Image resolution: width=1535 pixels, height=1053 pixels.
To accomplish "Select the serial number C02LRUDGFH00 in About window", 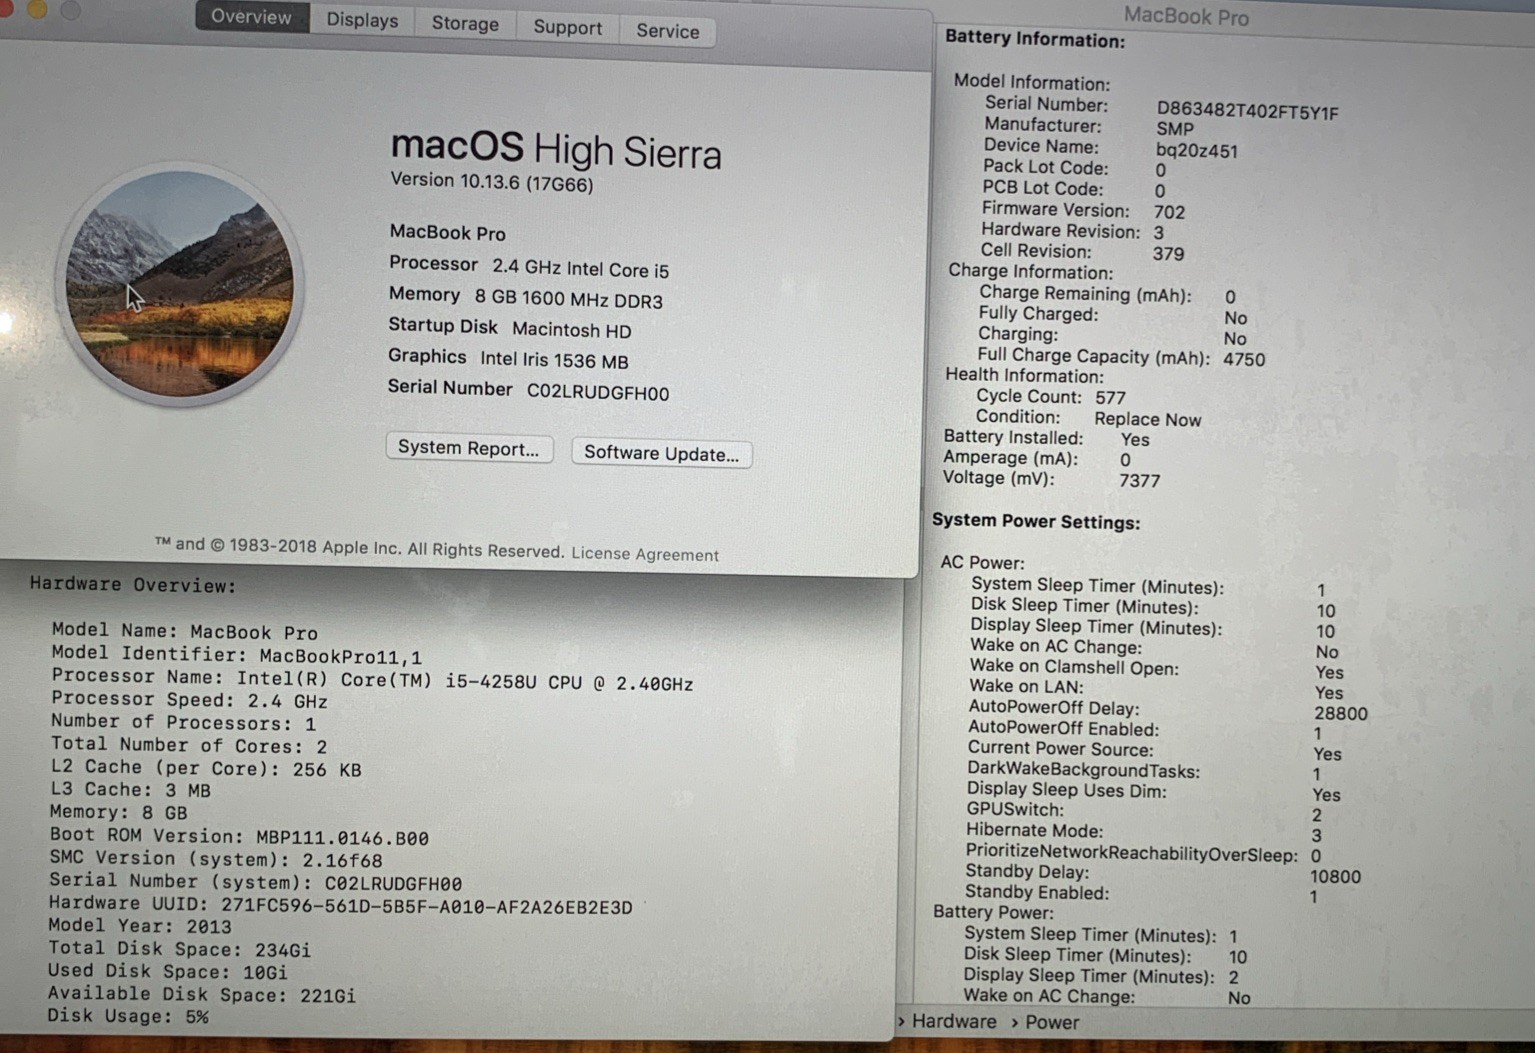I will point(598,392).
